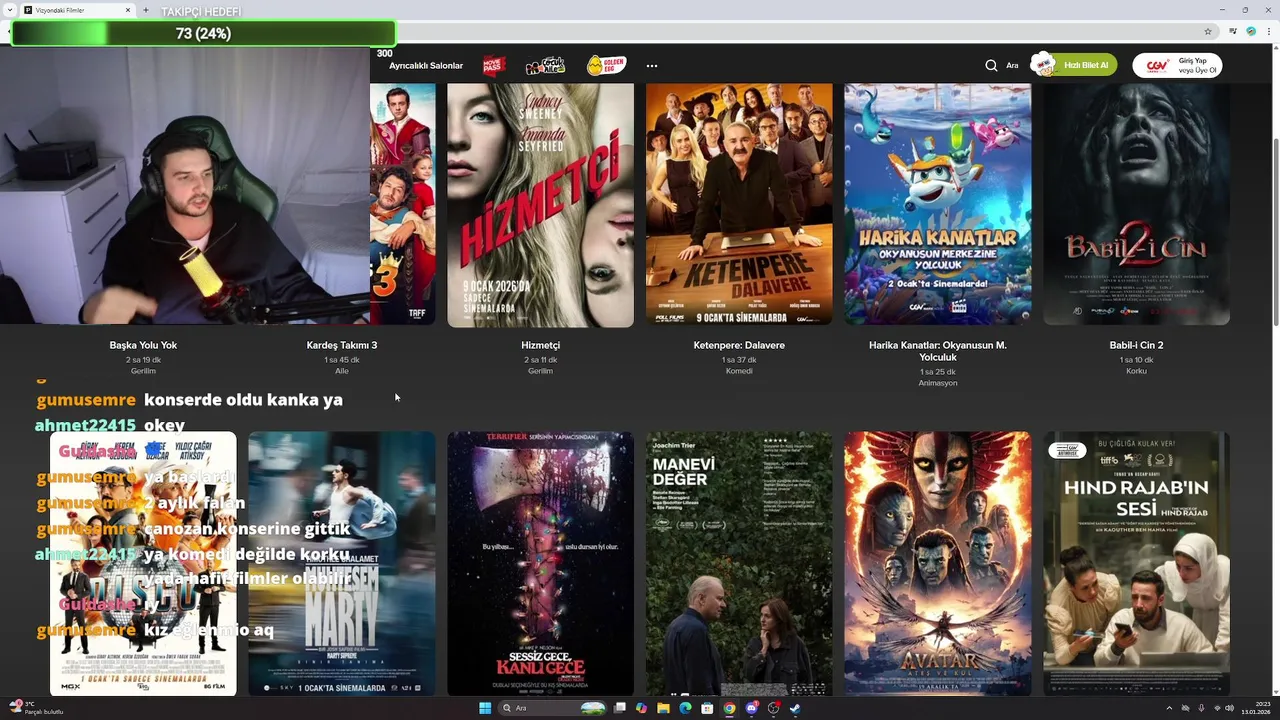The image size is (1280, 720).
Task: Open OBS Studio from taskbar
Action: tap(773, 708)
